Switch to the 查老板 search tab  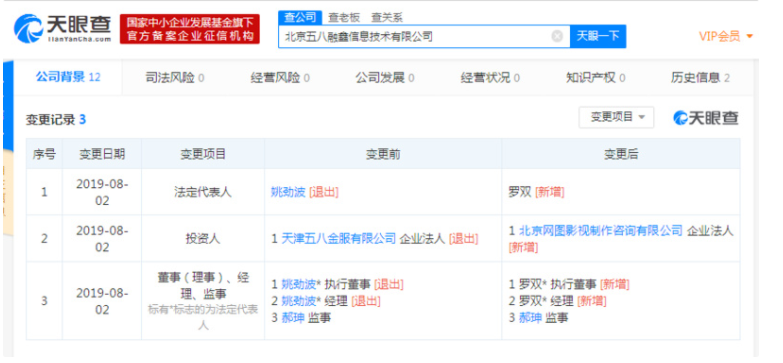pos(344,17)
